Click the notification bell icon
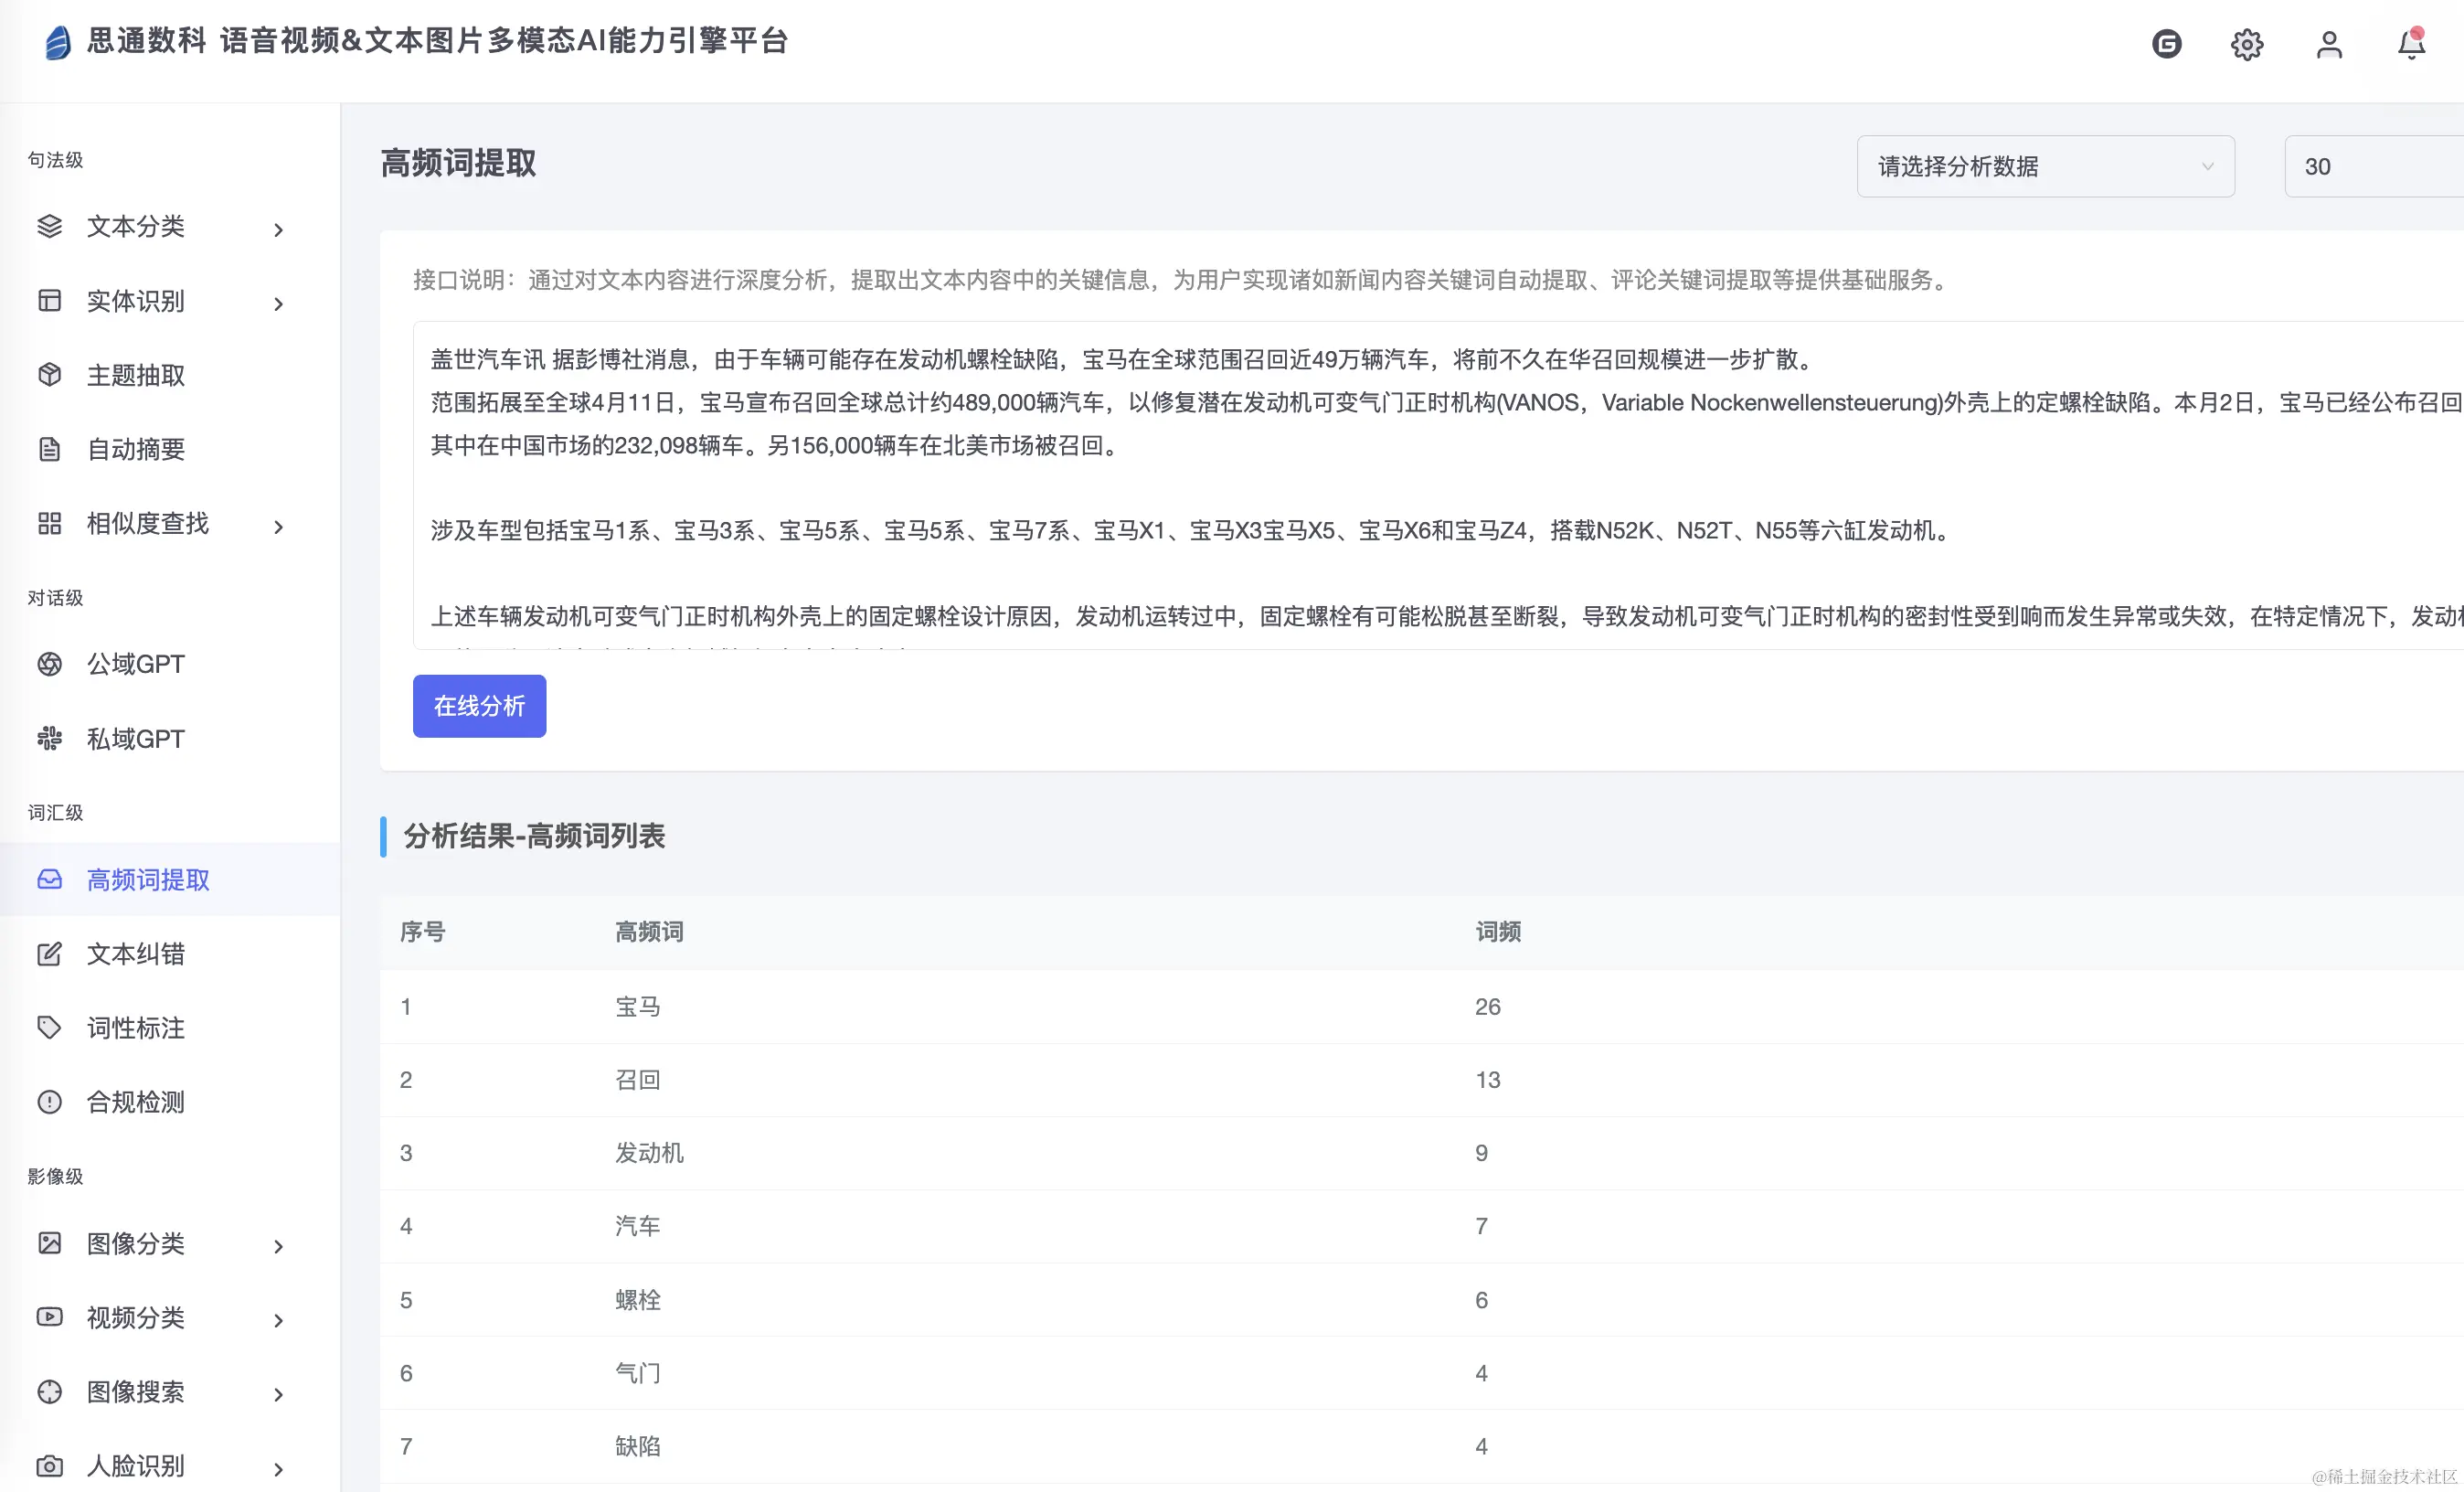 [x=2411, y=44]
